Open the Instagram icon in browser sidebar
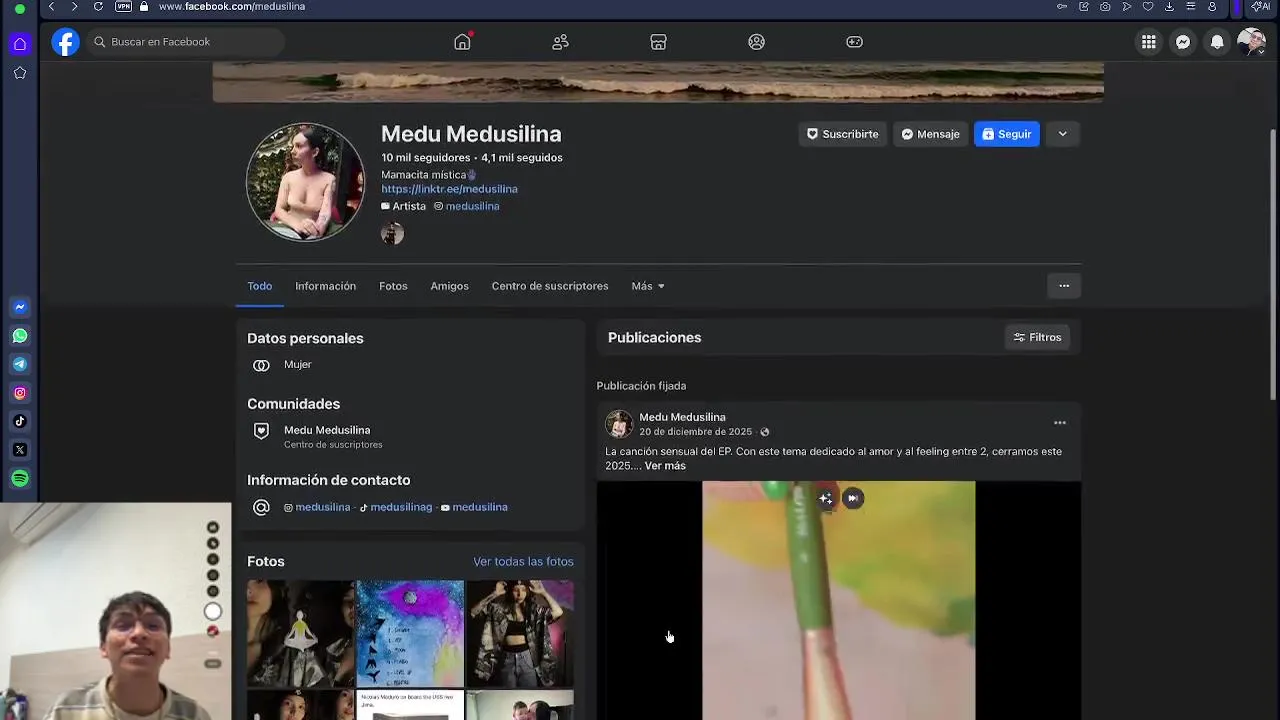Screen dimensions: 1280x720 [20, 393]
